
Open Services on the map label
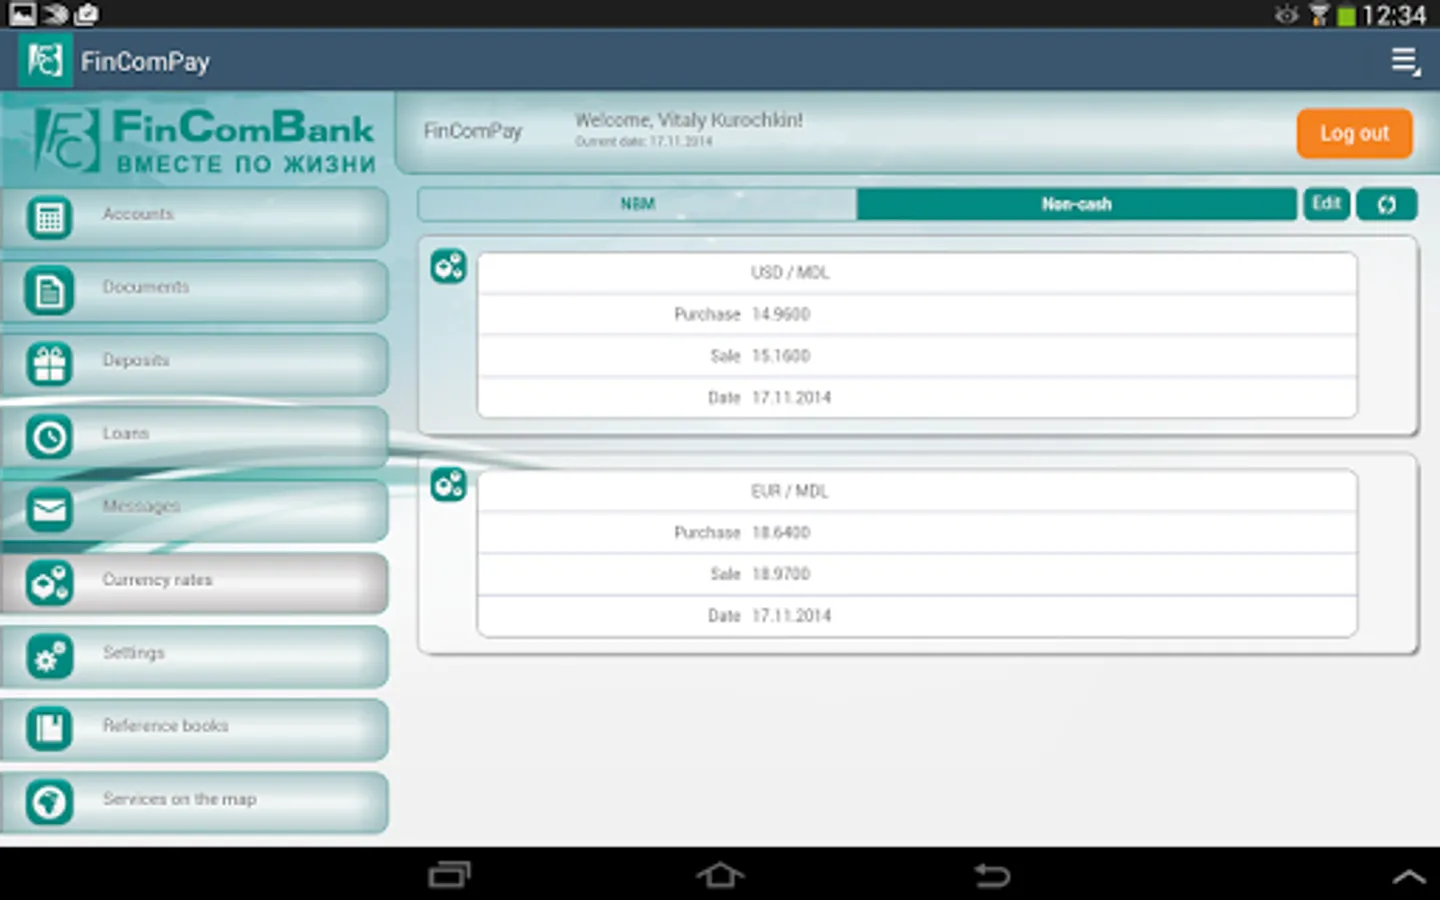(x=179, y=798)
